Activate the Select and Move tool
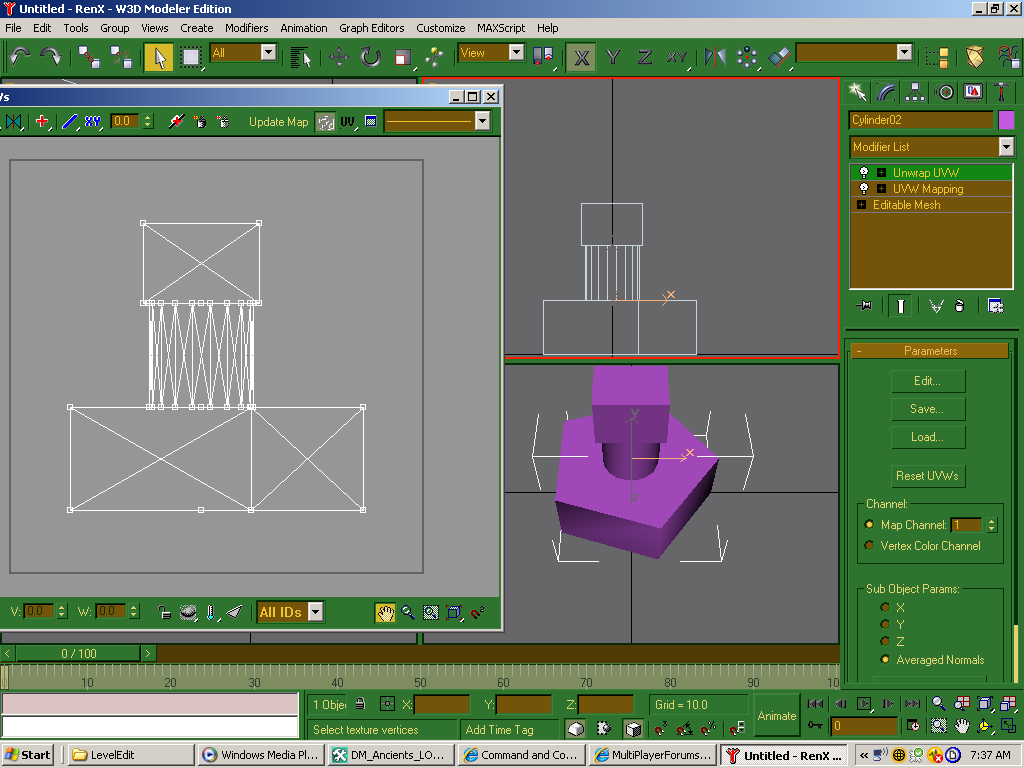 click(x=339, y=57)
